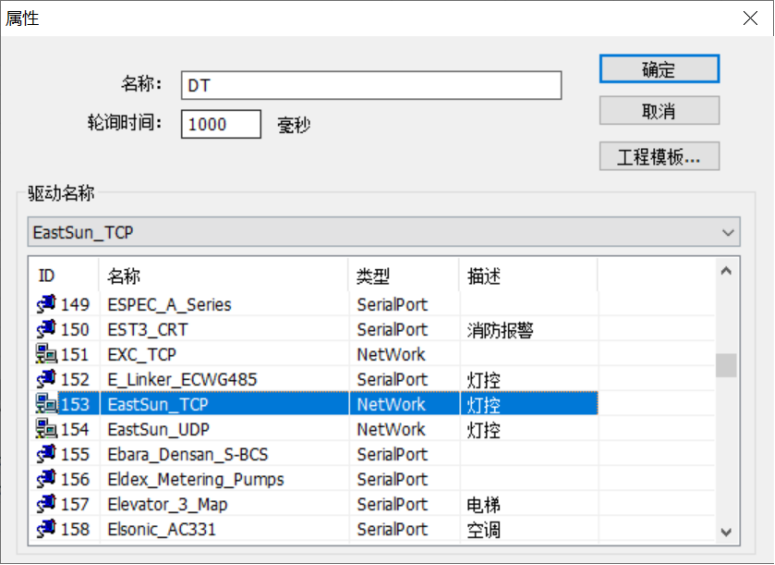Sort by the ID column header
The width and height of the screenshot is (775, 565).
click(64, 275)
